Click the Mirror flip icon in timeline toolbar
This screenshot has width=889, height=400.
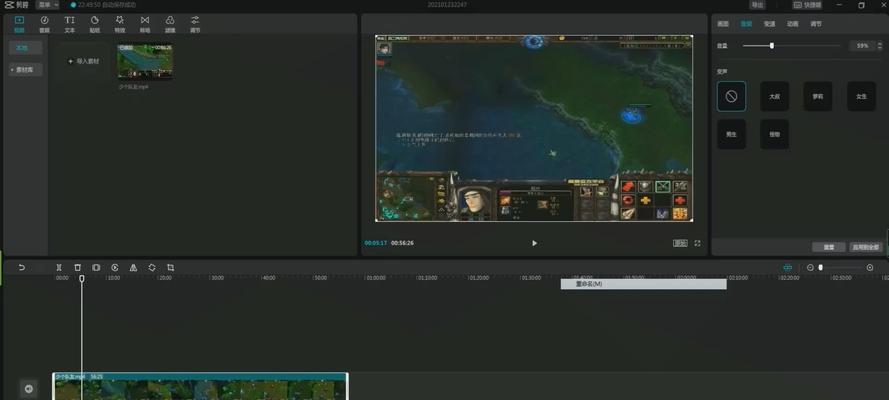click(133, 267)
